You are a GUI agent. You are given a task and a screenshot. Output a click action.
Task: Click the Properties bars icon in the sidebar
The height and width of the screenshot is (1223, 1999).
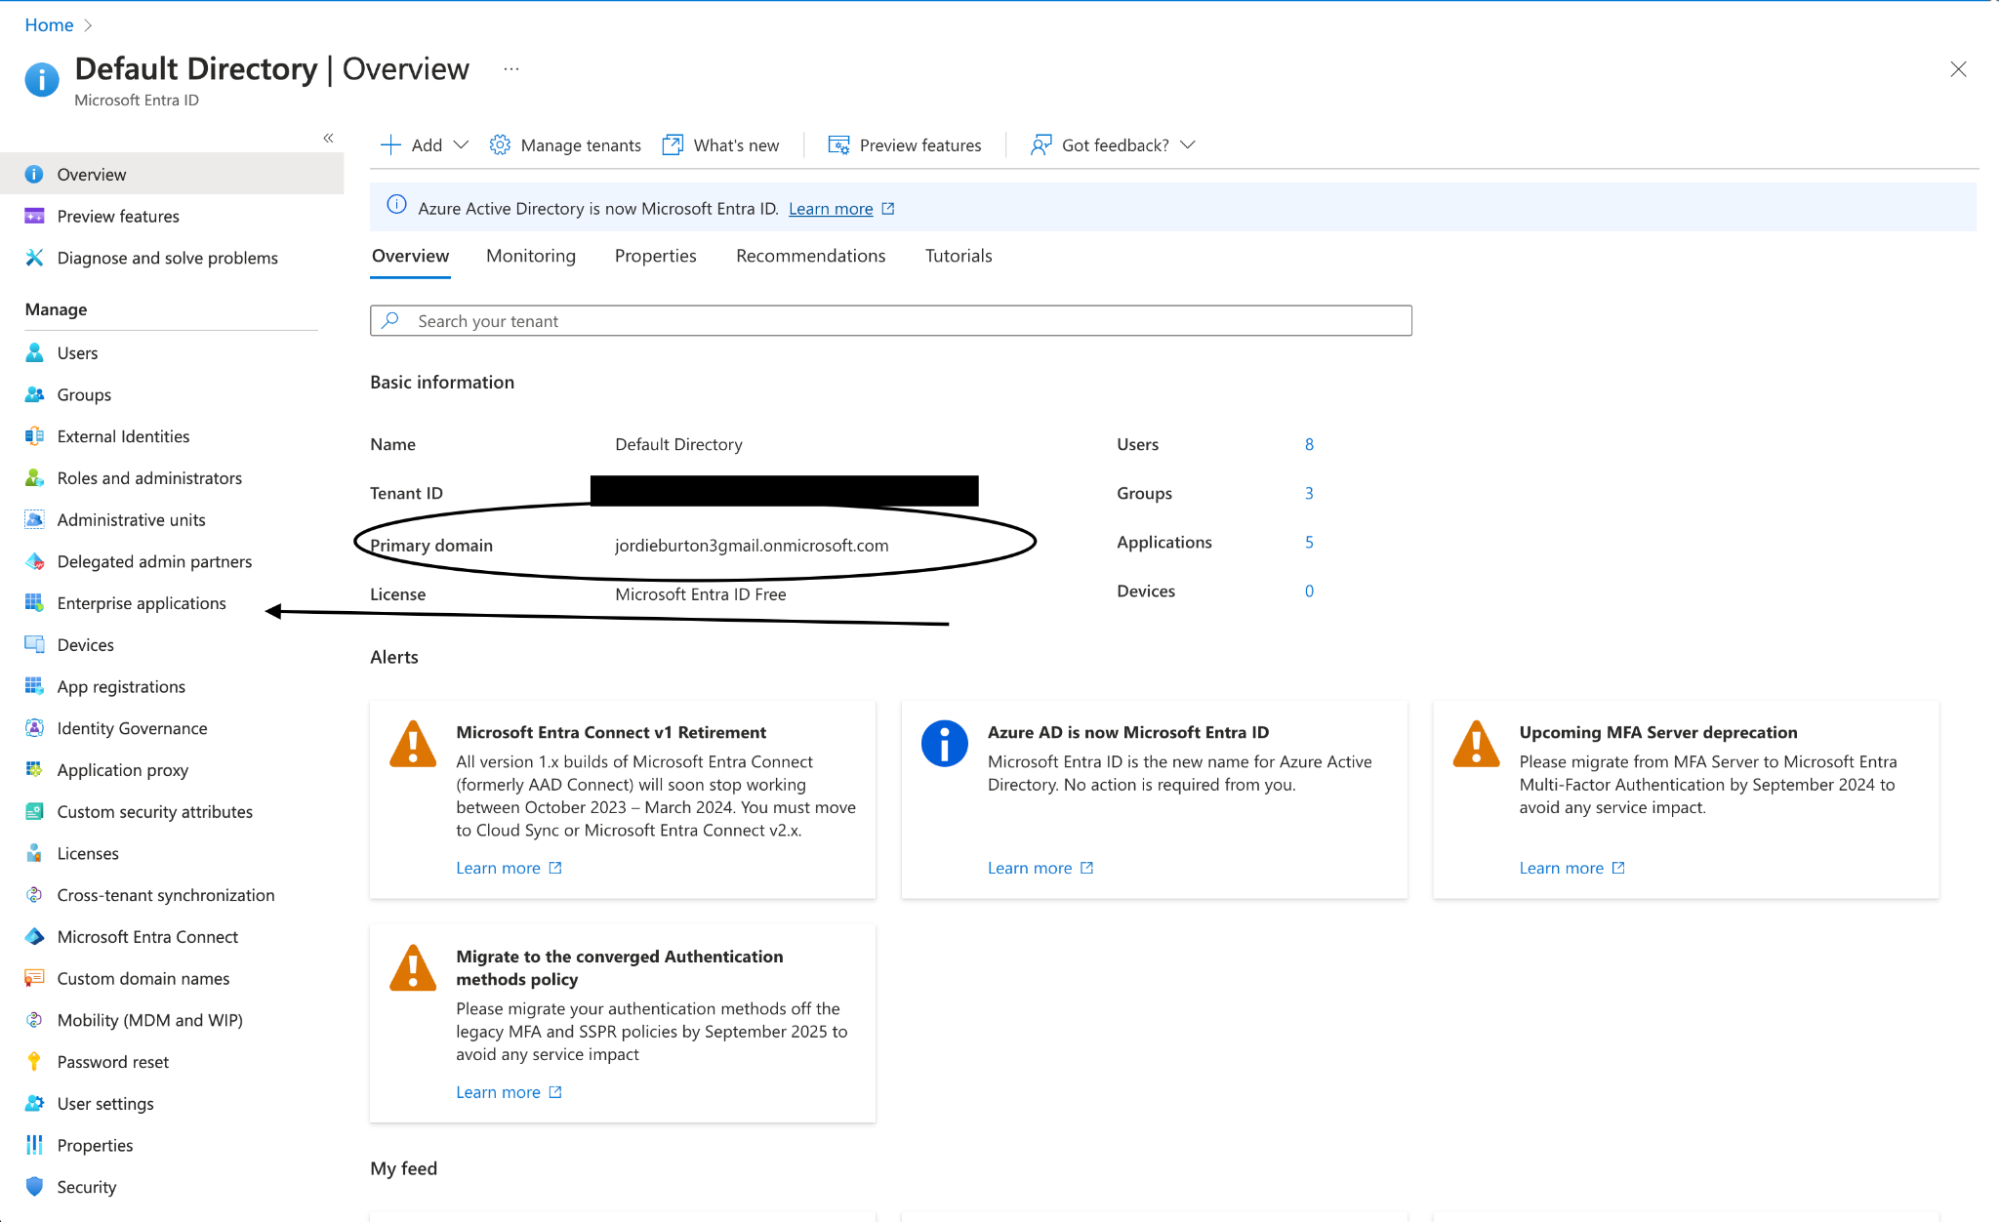[34, 1145]
